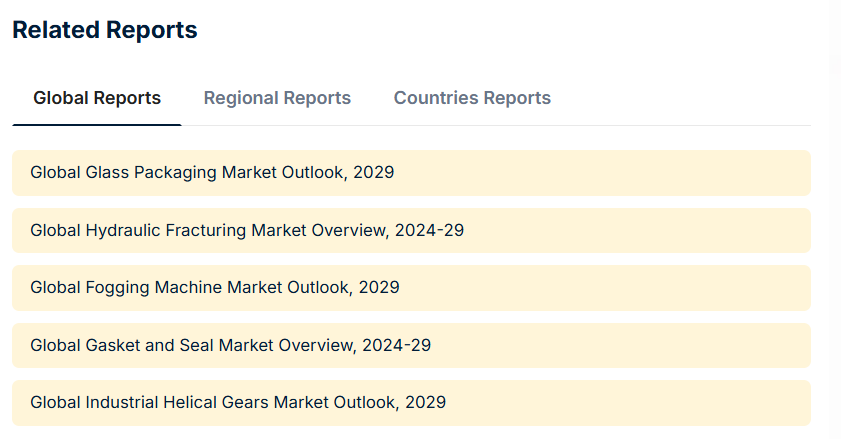Viewport: 841px width, 439px height.
Task: Open Global Hydraulic Fracturing Market Overview report
Action: coord(246,230)
